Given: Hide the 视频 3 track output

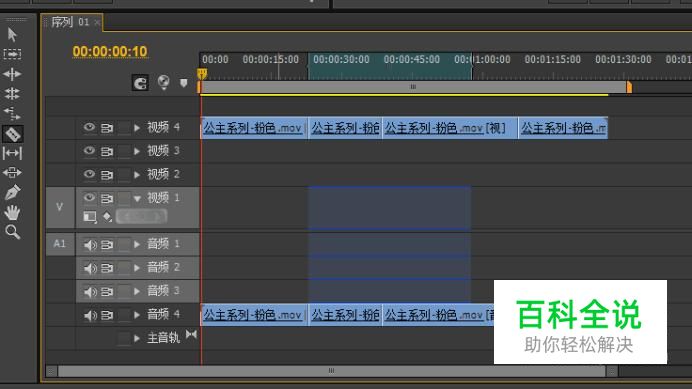Looking at the screenshot, I should 89,151.
